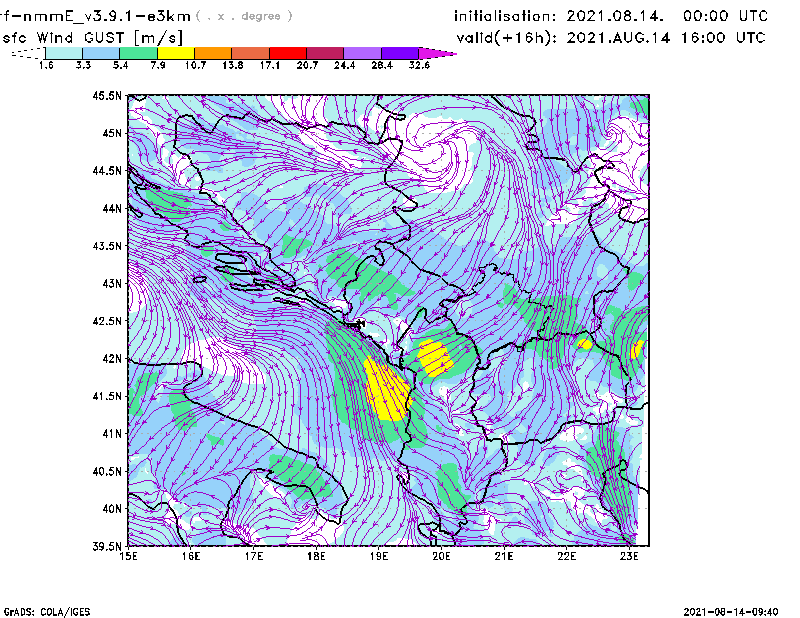Click the legend value 20.7
The width and height of the screenshot is (800, 618).
307,65
